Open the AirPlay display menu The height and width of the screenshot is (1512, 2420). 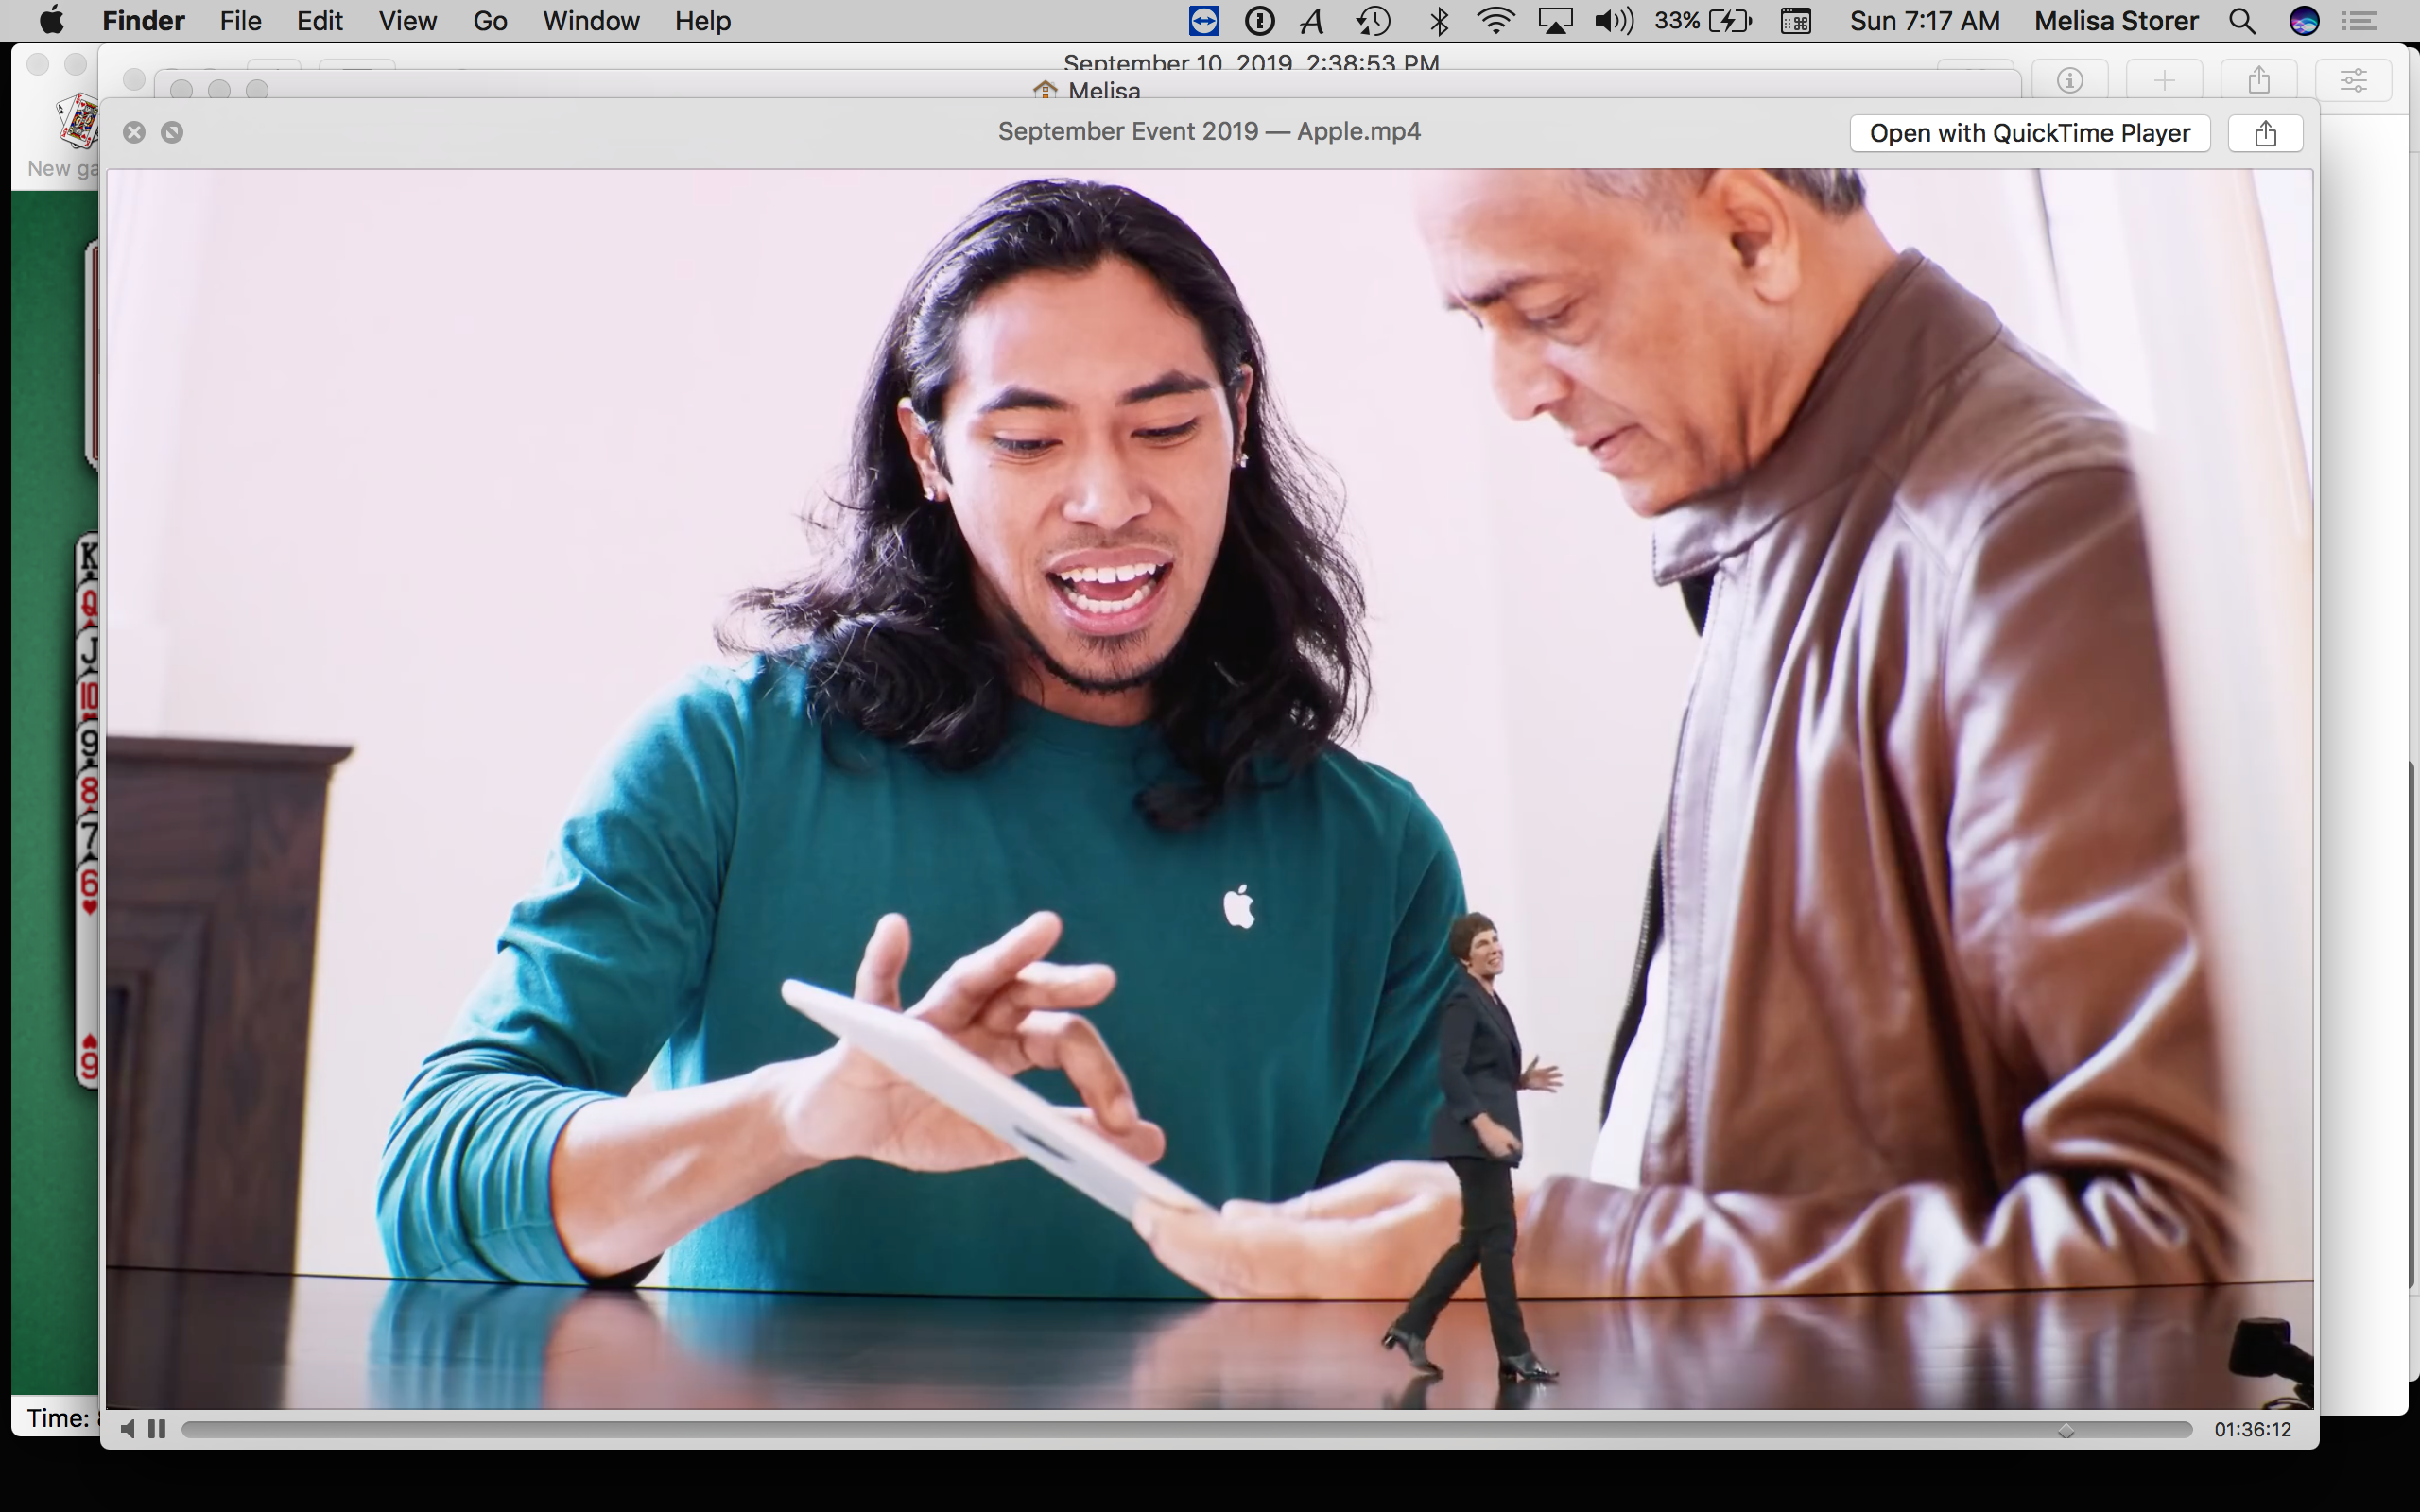click(x=1555, y=21)
